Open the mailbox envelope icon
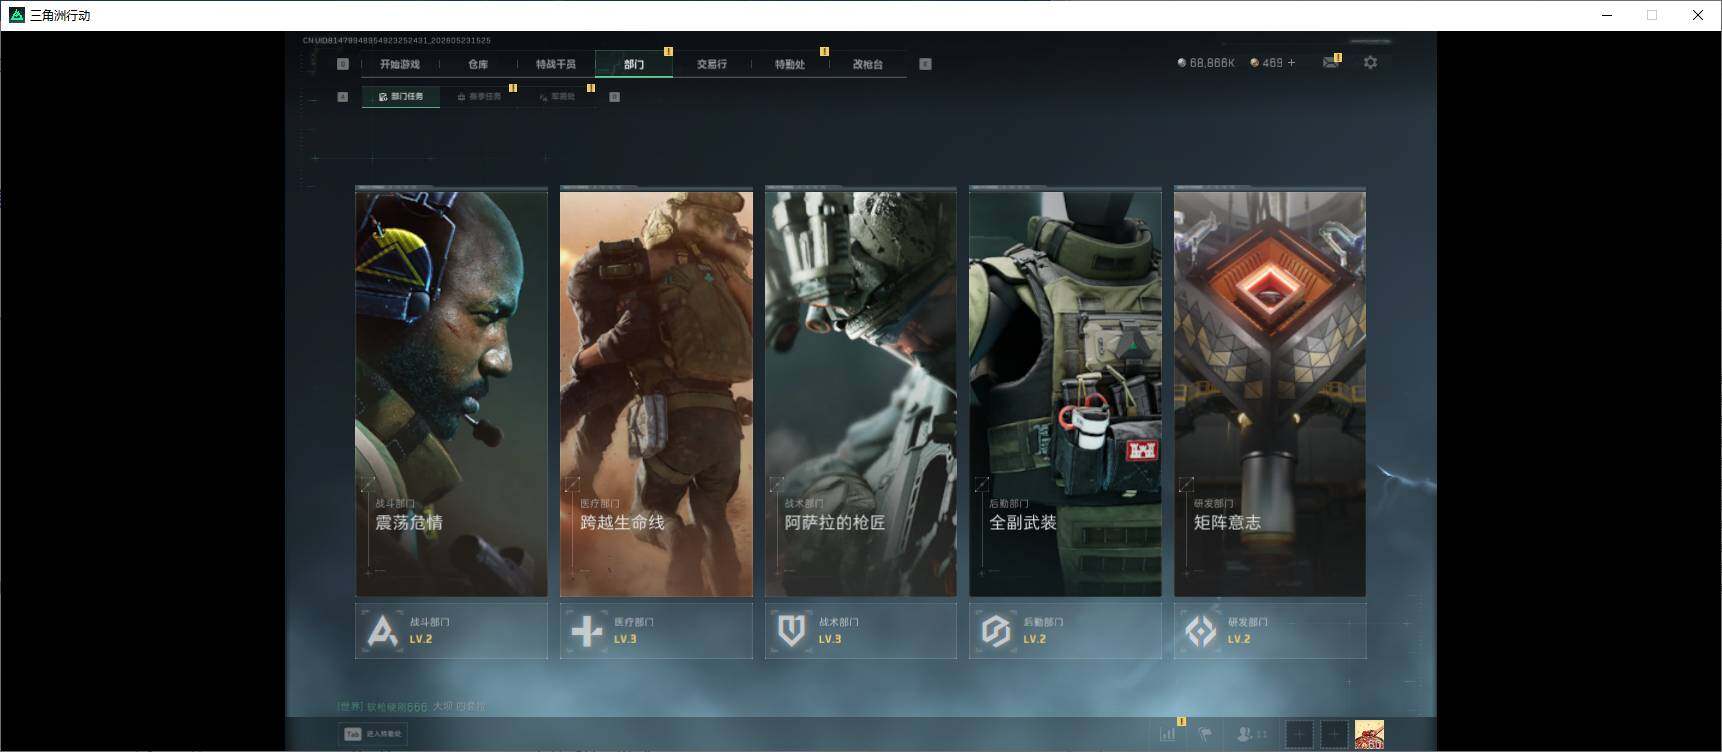 point(1331,62)
